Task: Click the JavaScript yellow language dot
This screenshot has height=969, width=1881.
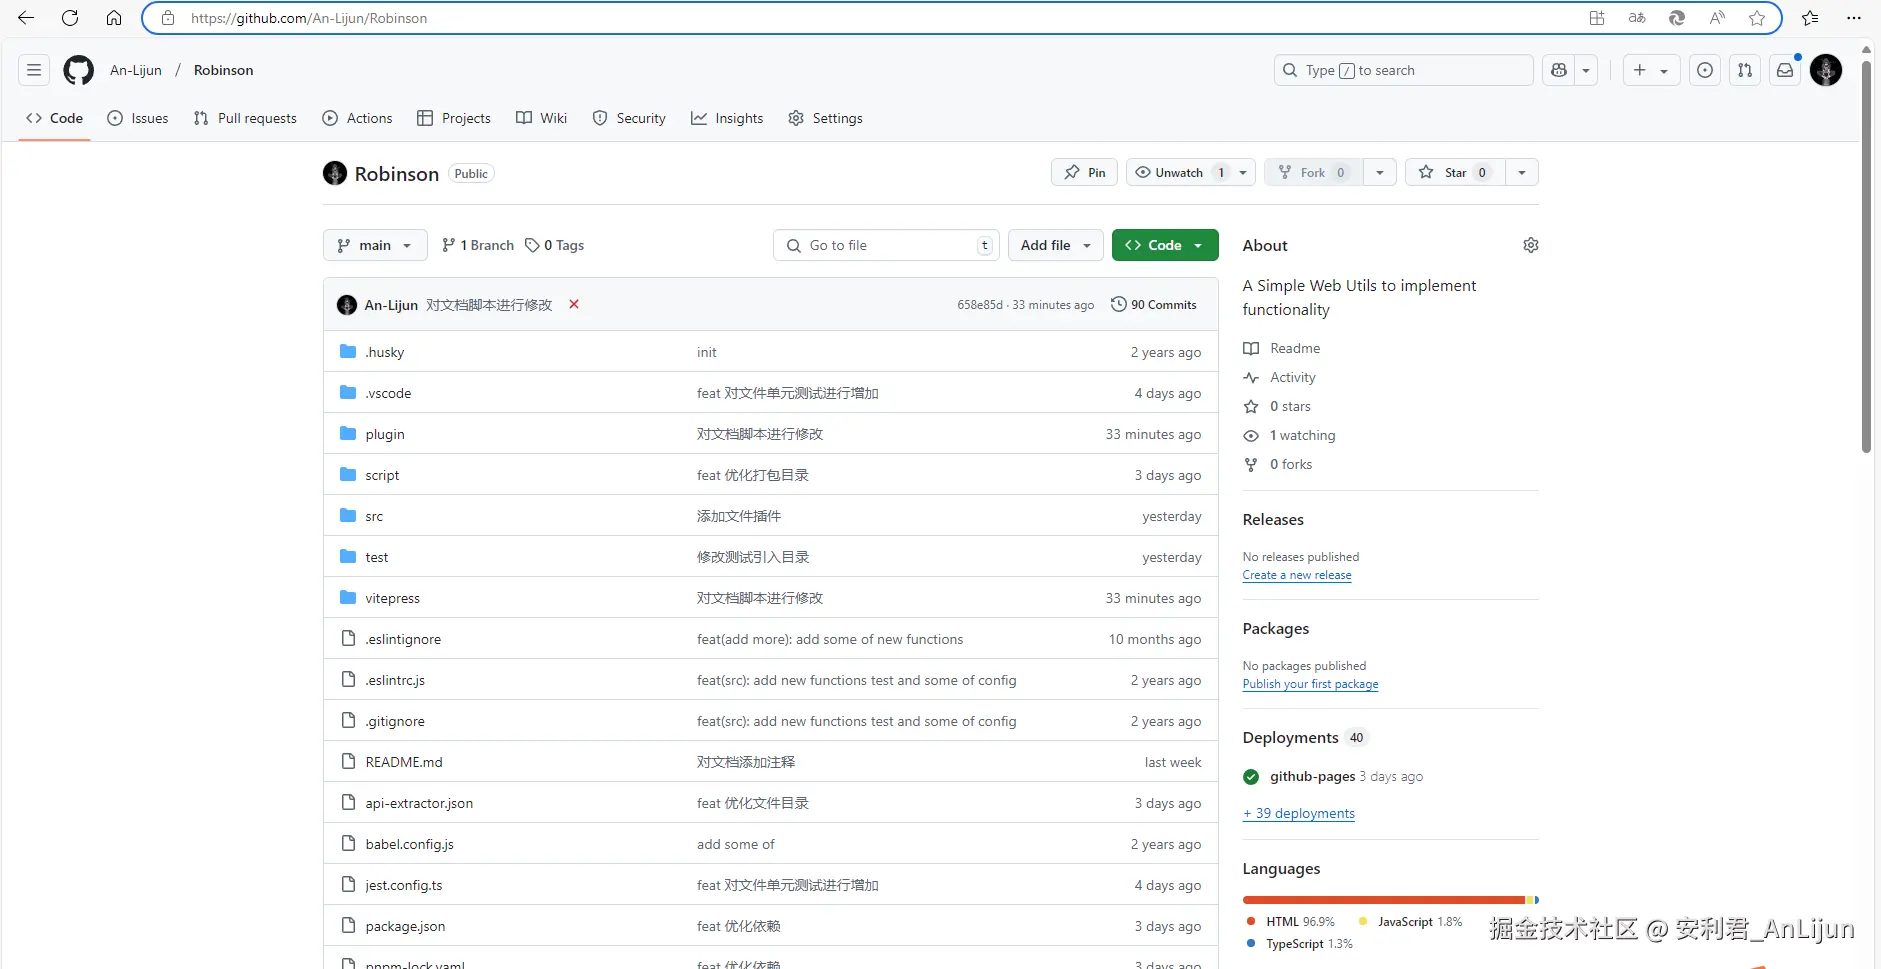Action: [x=1363, y=921]
